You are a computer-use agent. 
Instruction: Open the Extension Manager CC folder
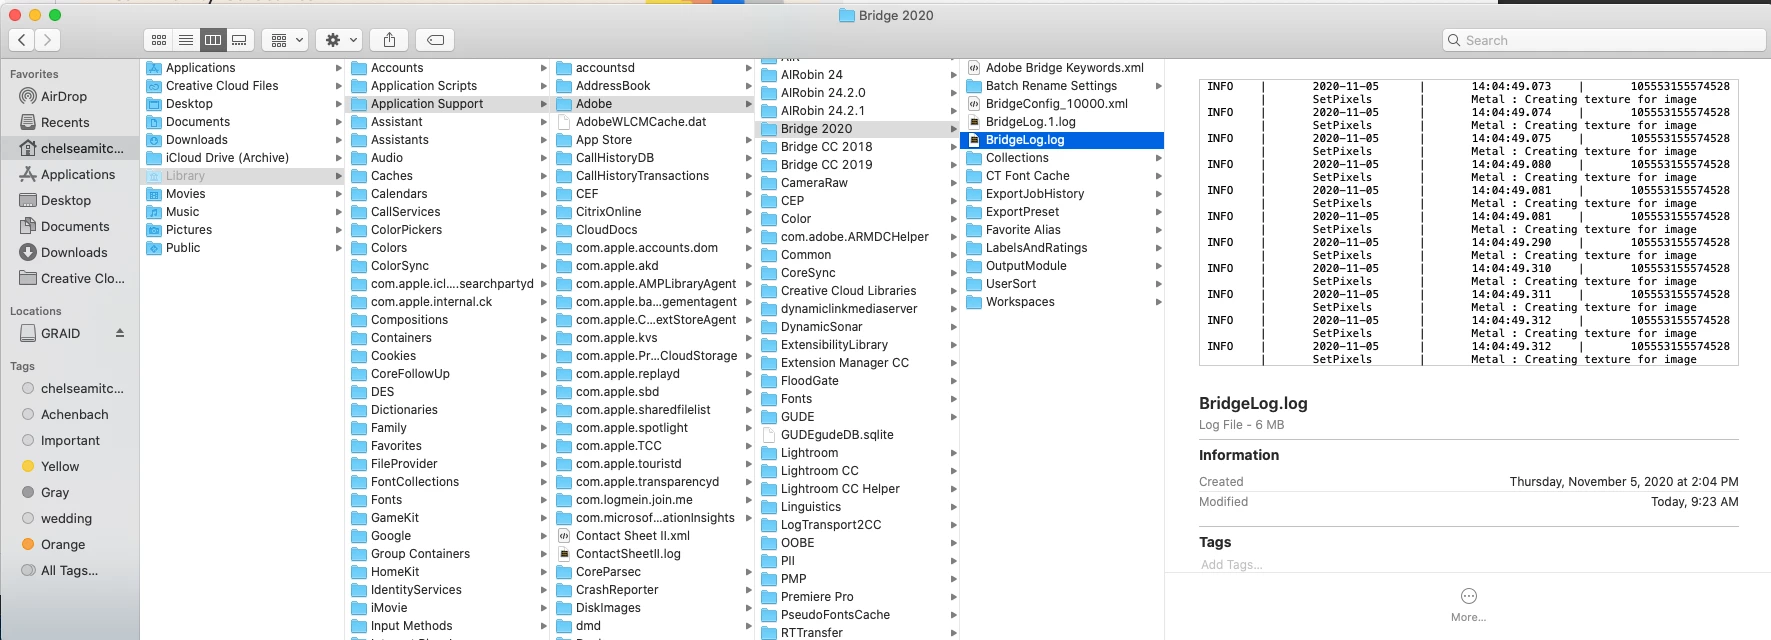859,363
